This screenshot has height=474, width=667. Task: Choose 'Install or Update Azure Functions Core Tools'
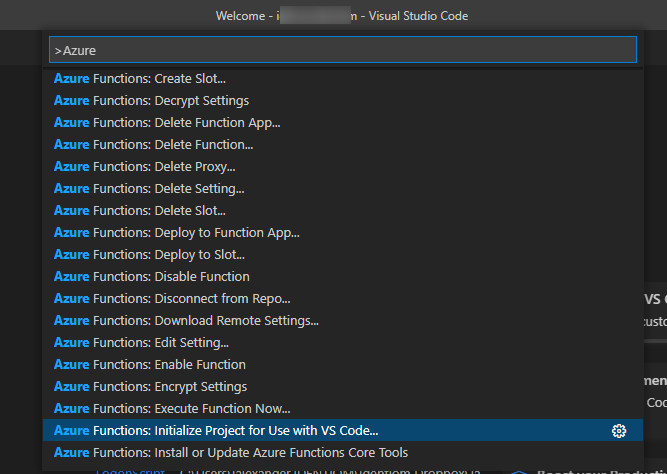click(342, 452)
